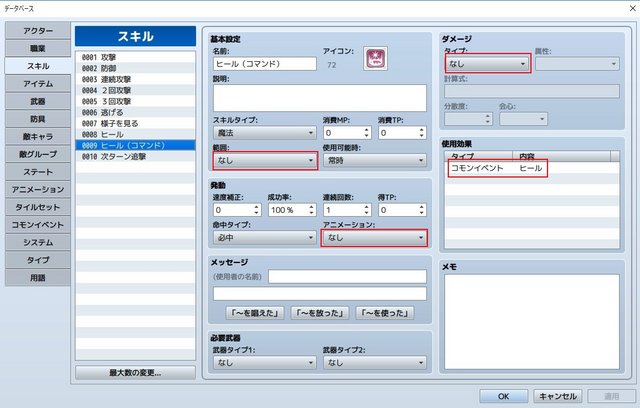
Task: Click the 使用効果 内容 column header
Action: (x=562, y=156)
